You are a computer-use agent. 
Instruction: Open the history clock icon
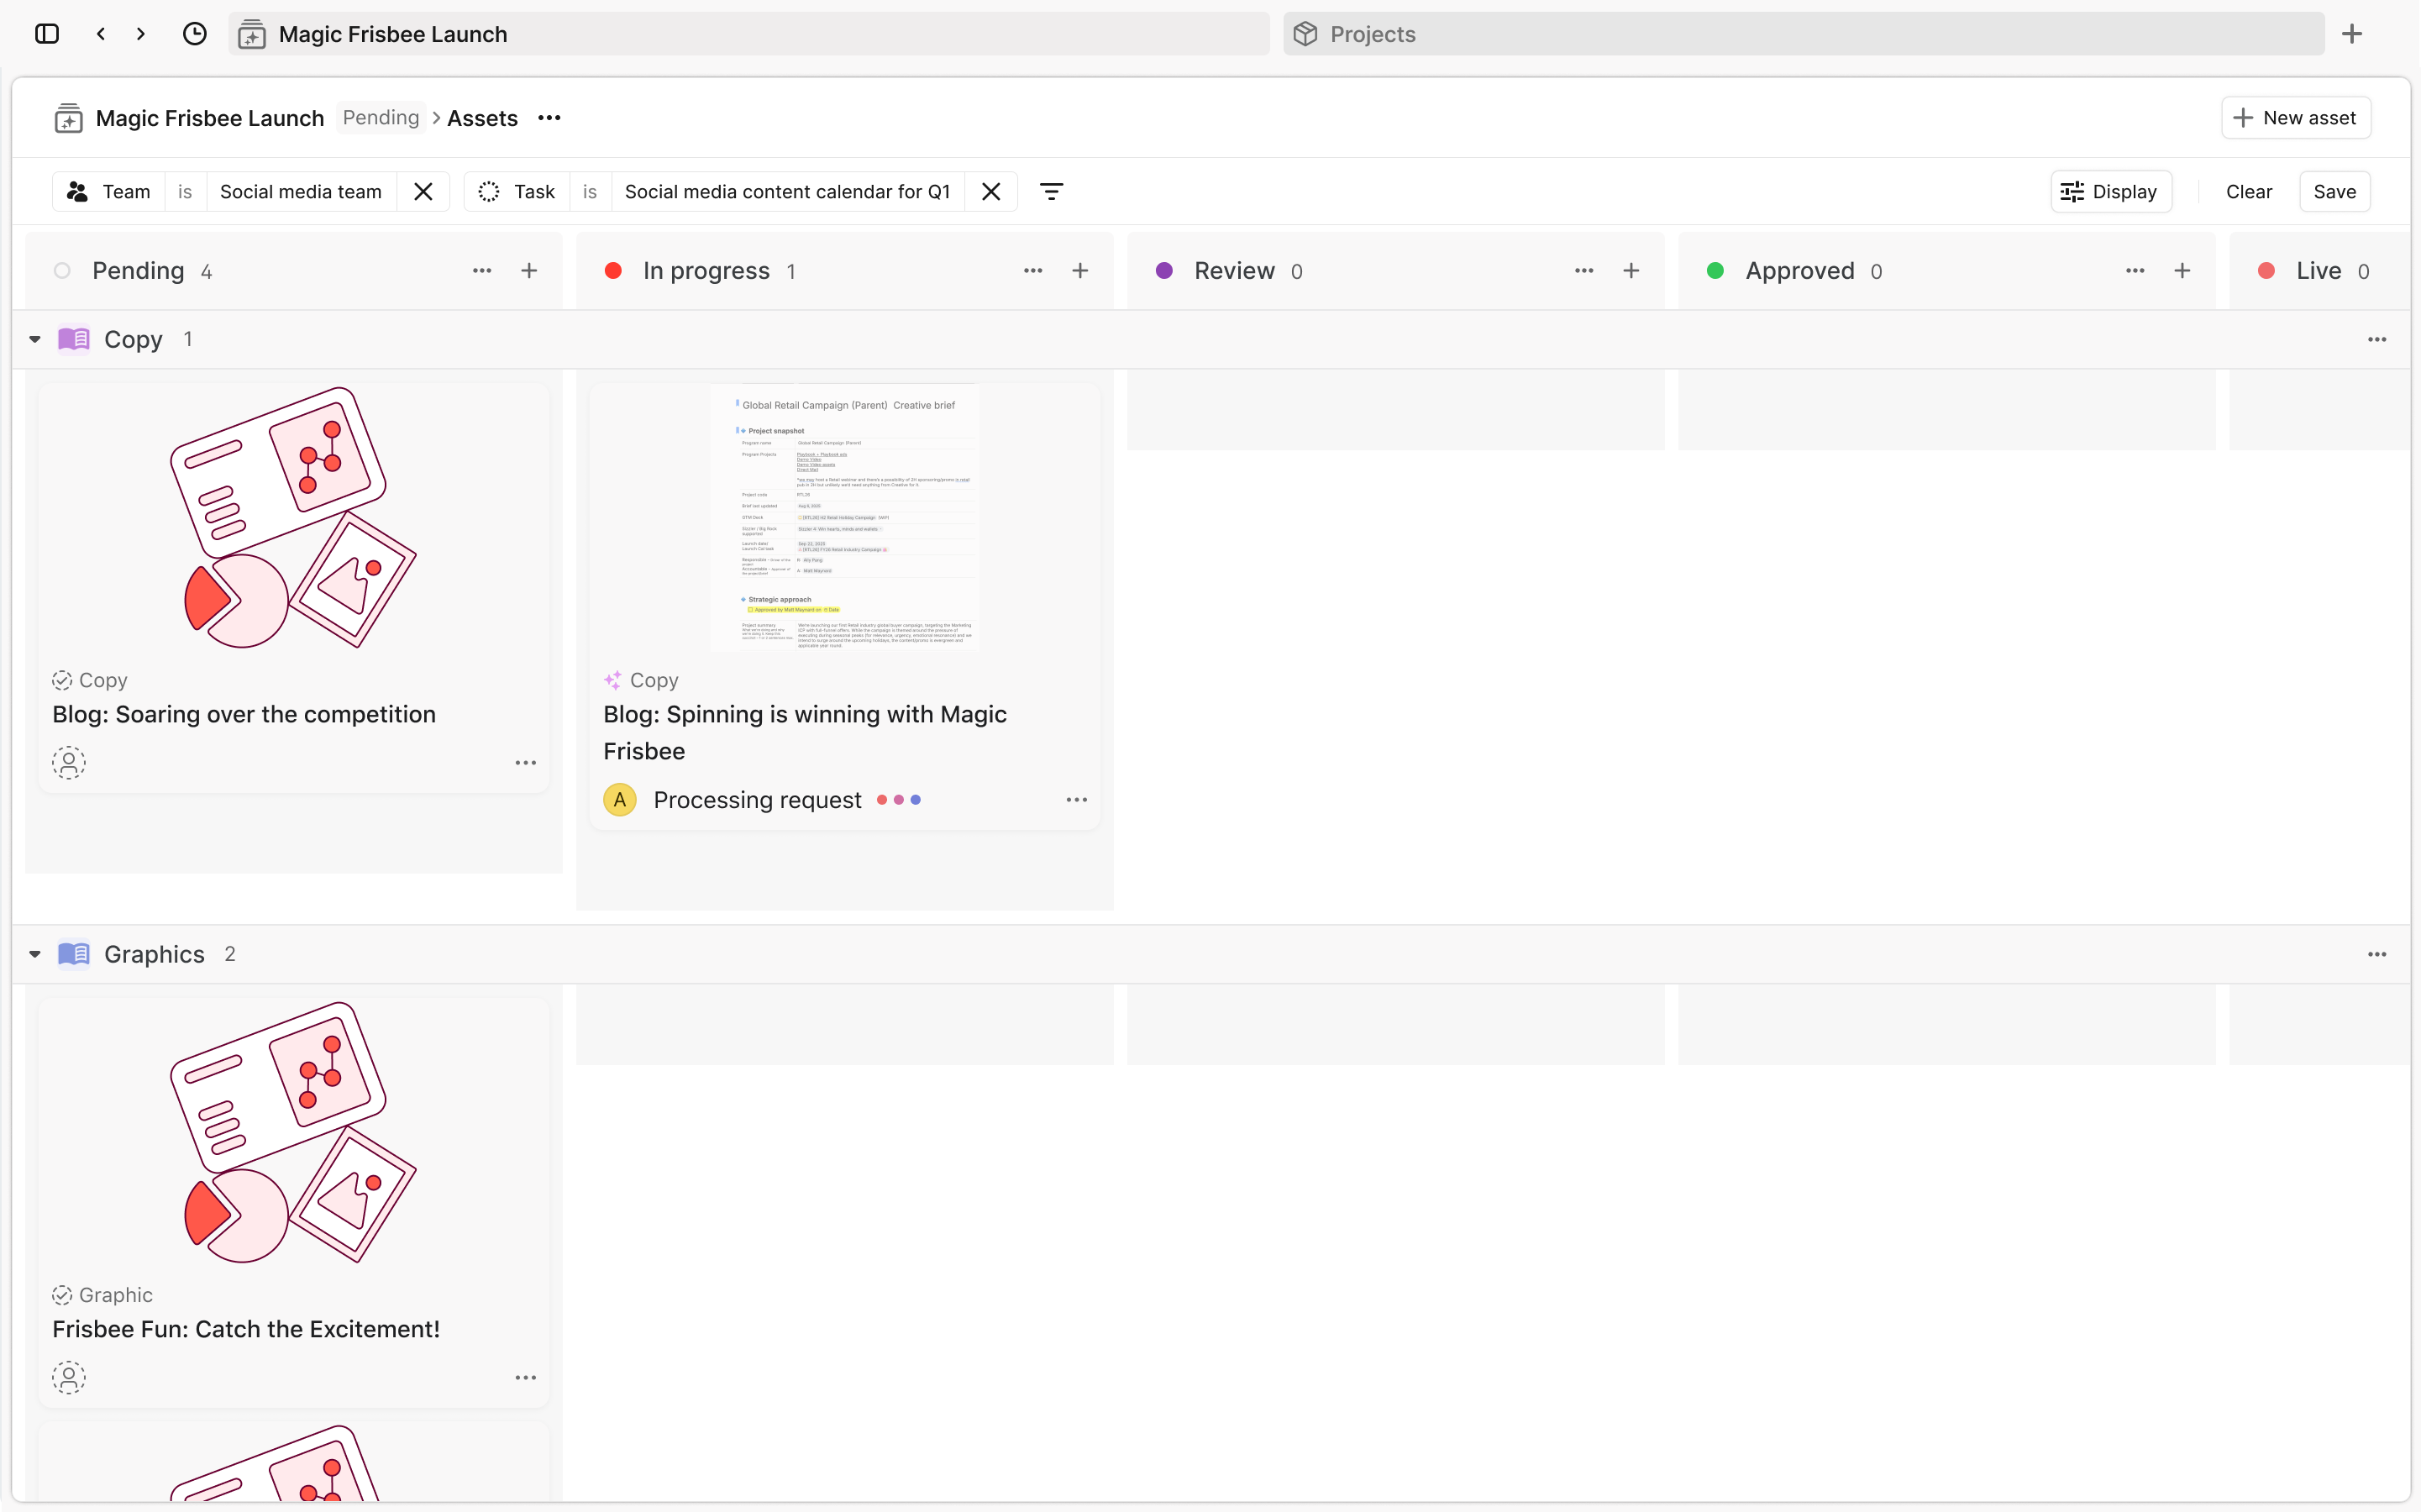195,34
